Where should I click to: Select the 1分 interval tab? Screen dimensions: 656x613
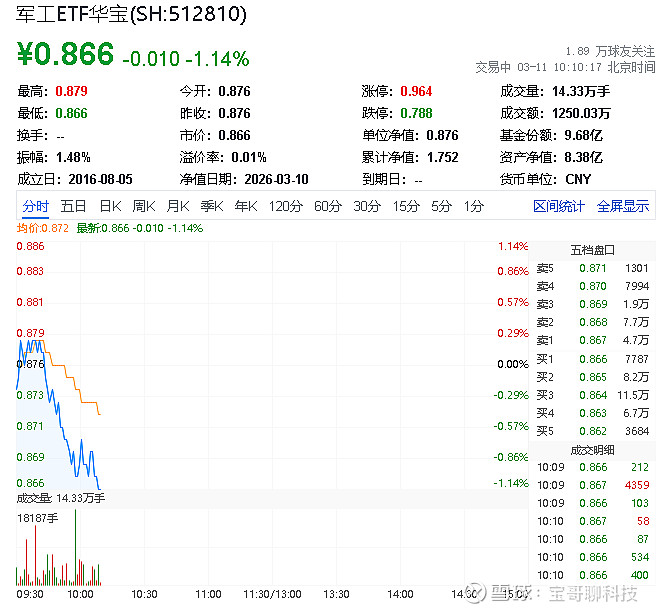(x=474, y=206)
